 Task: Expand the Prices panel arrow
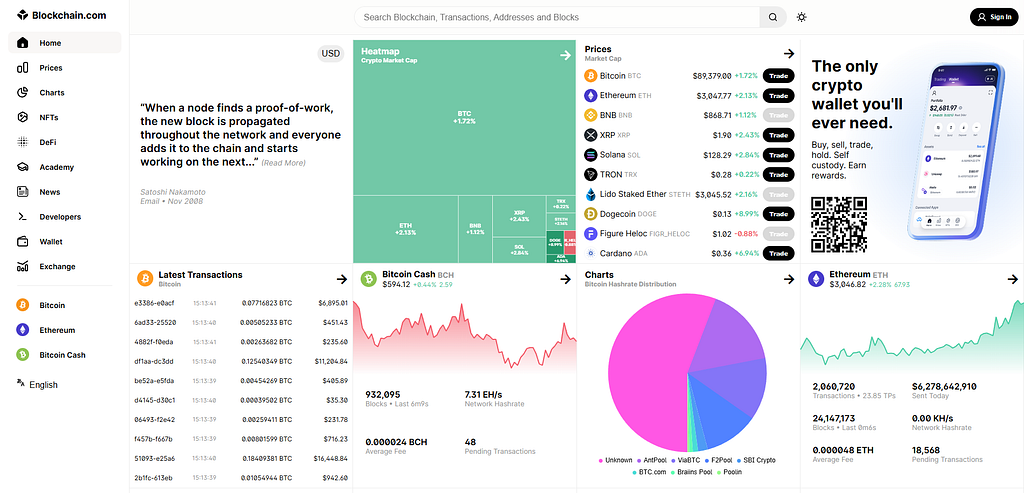[789, 54]
